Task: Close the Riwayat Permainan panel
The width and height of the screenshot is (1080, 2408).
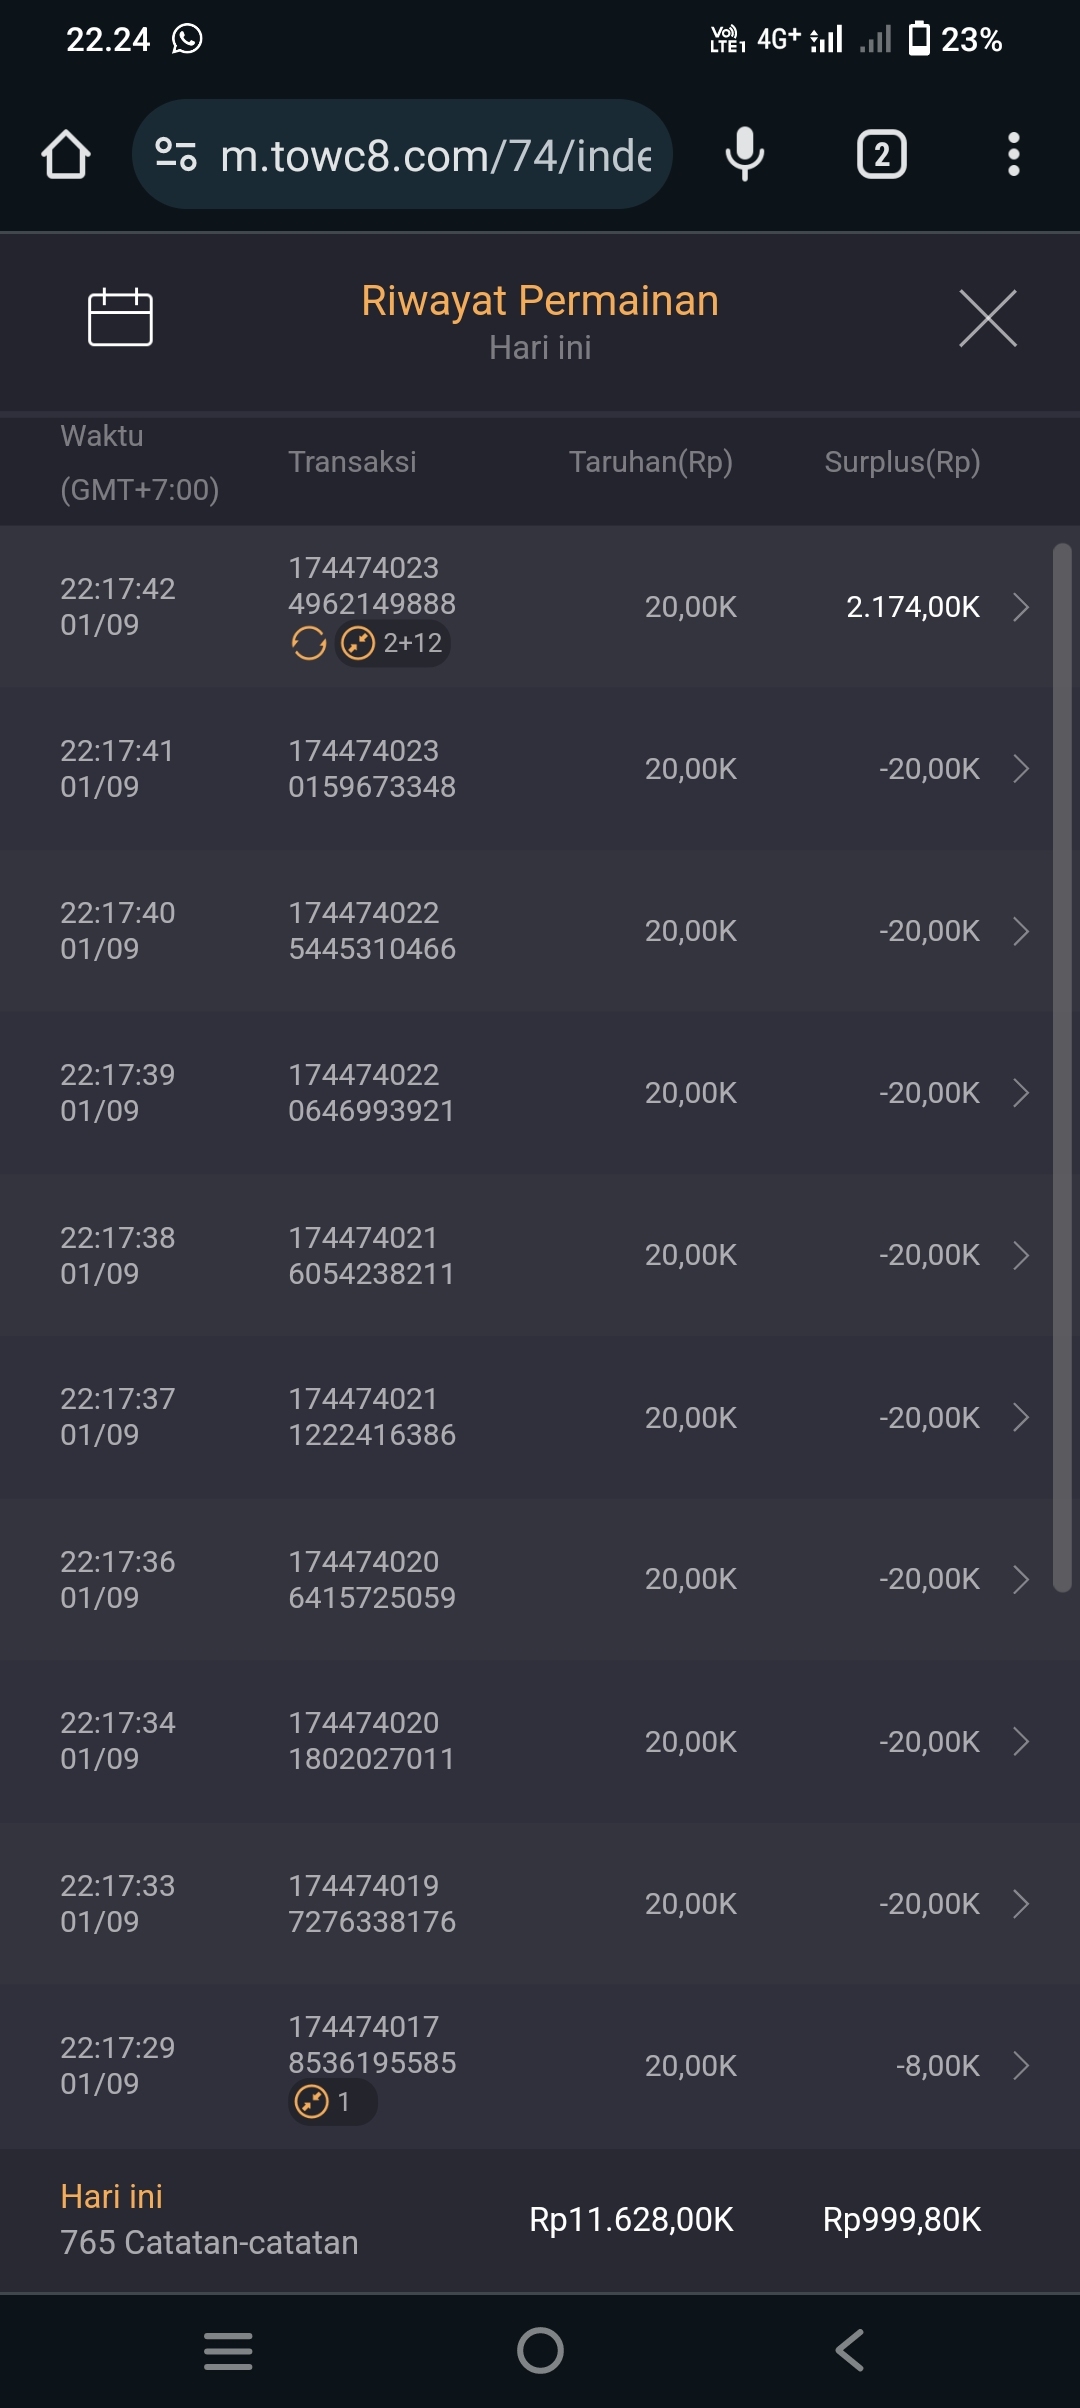Action: [987, 319]
